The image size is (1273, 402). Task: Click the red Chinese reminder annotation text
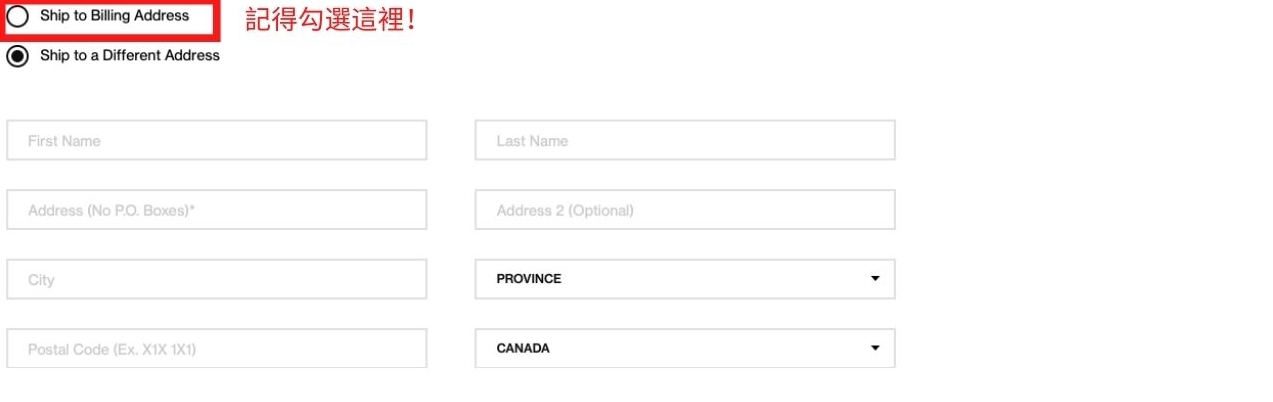330,20
